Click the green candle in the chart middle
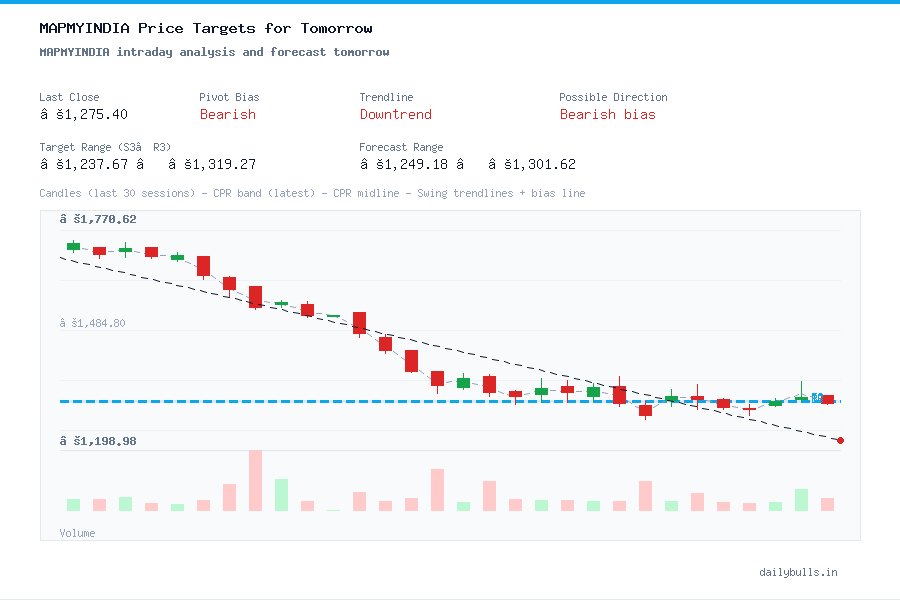Image resolution: width=900 pixels, height=600 pixels. coord(463,382)
